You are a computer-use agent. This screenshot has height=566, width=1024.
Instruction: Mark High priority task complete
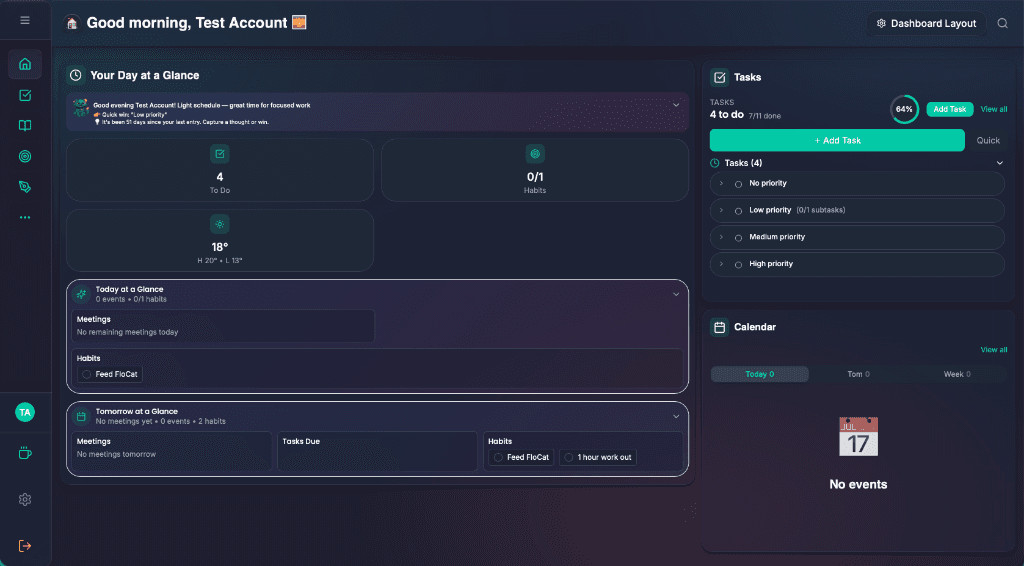pos(739,264)
